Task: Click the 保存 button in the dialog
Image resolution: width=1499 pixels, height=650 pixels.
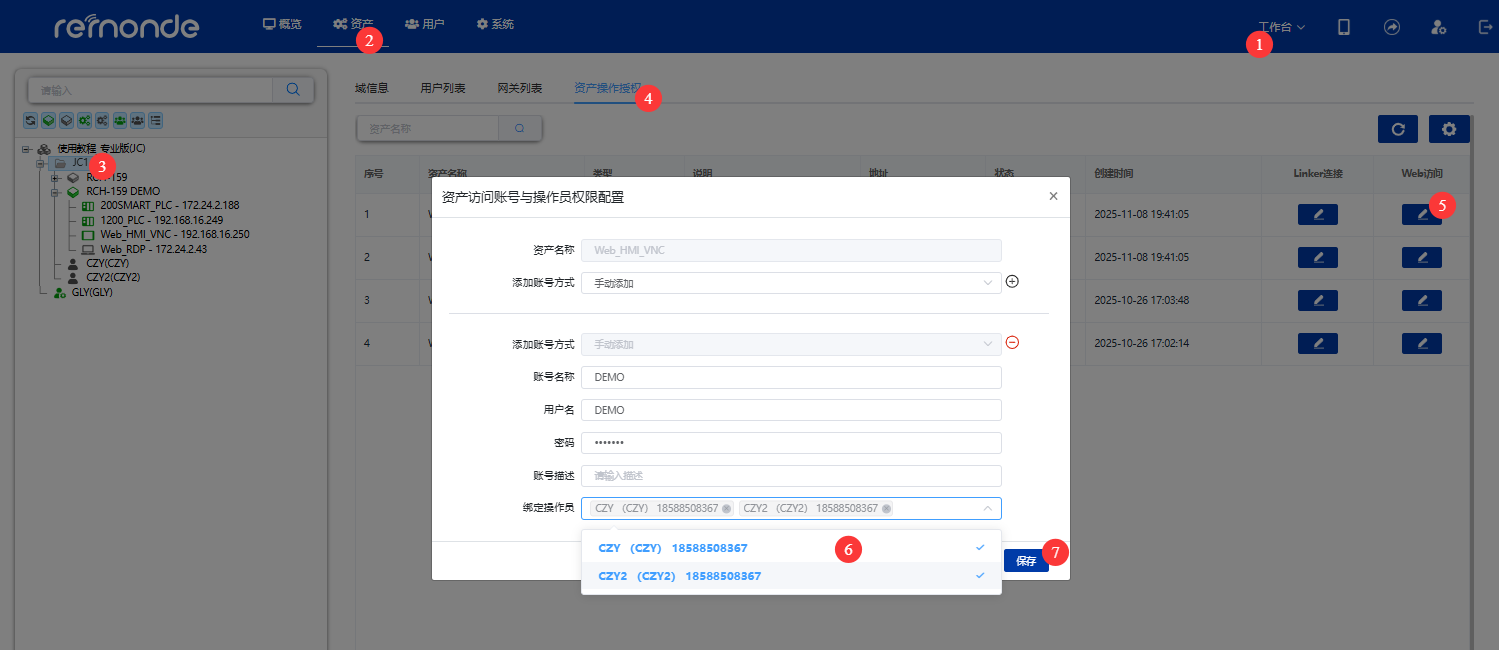Action: pos(1025,561)
